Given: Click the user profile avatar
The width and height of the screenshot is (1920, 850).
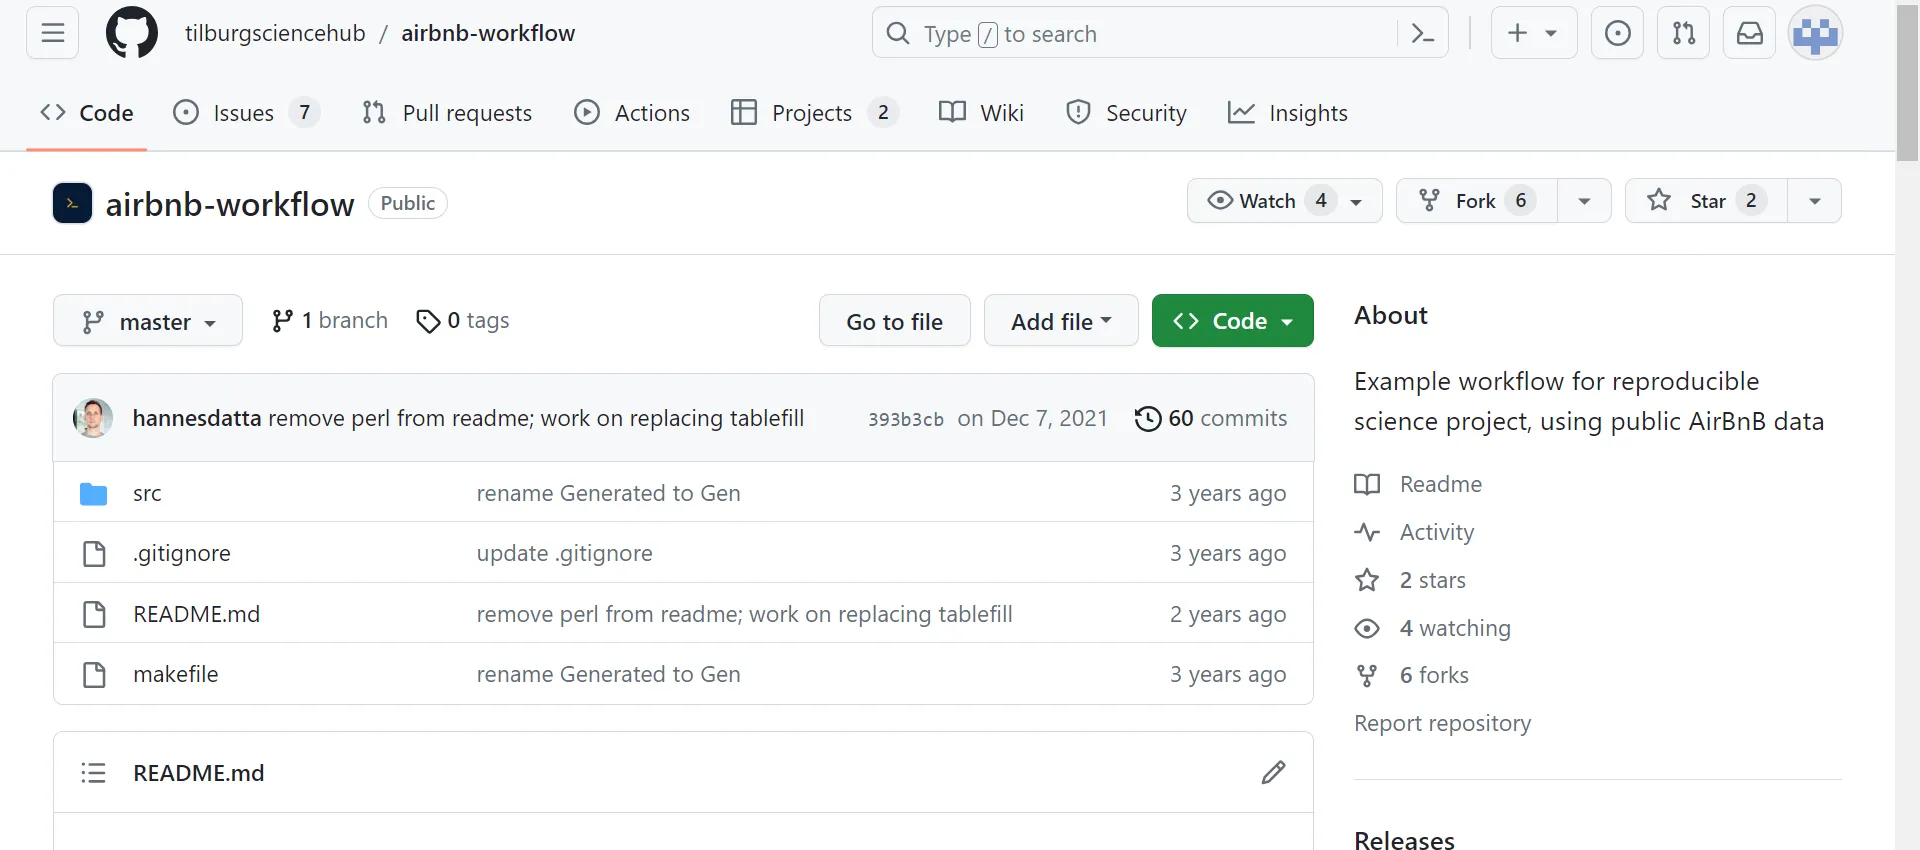Looking at the screenshot, I should (x=1815, y=33).
